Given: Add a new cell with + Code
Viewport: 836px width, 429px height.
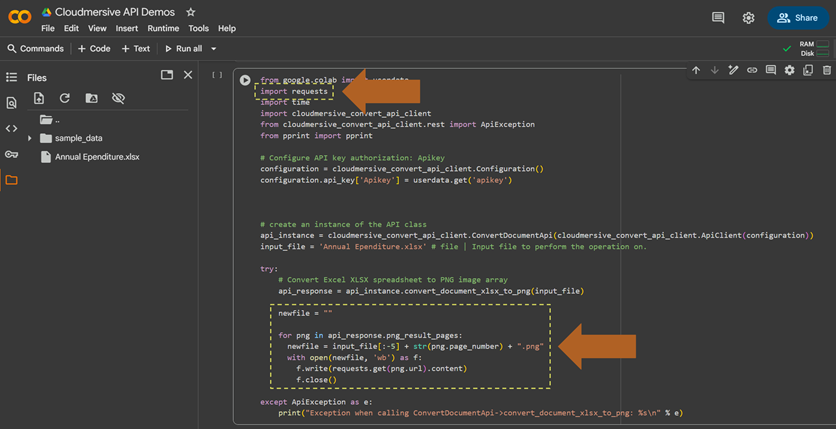Looking at the screenshot, I should (94, 48).
